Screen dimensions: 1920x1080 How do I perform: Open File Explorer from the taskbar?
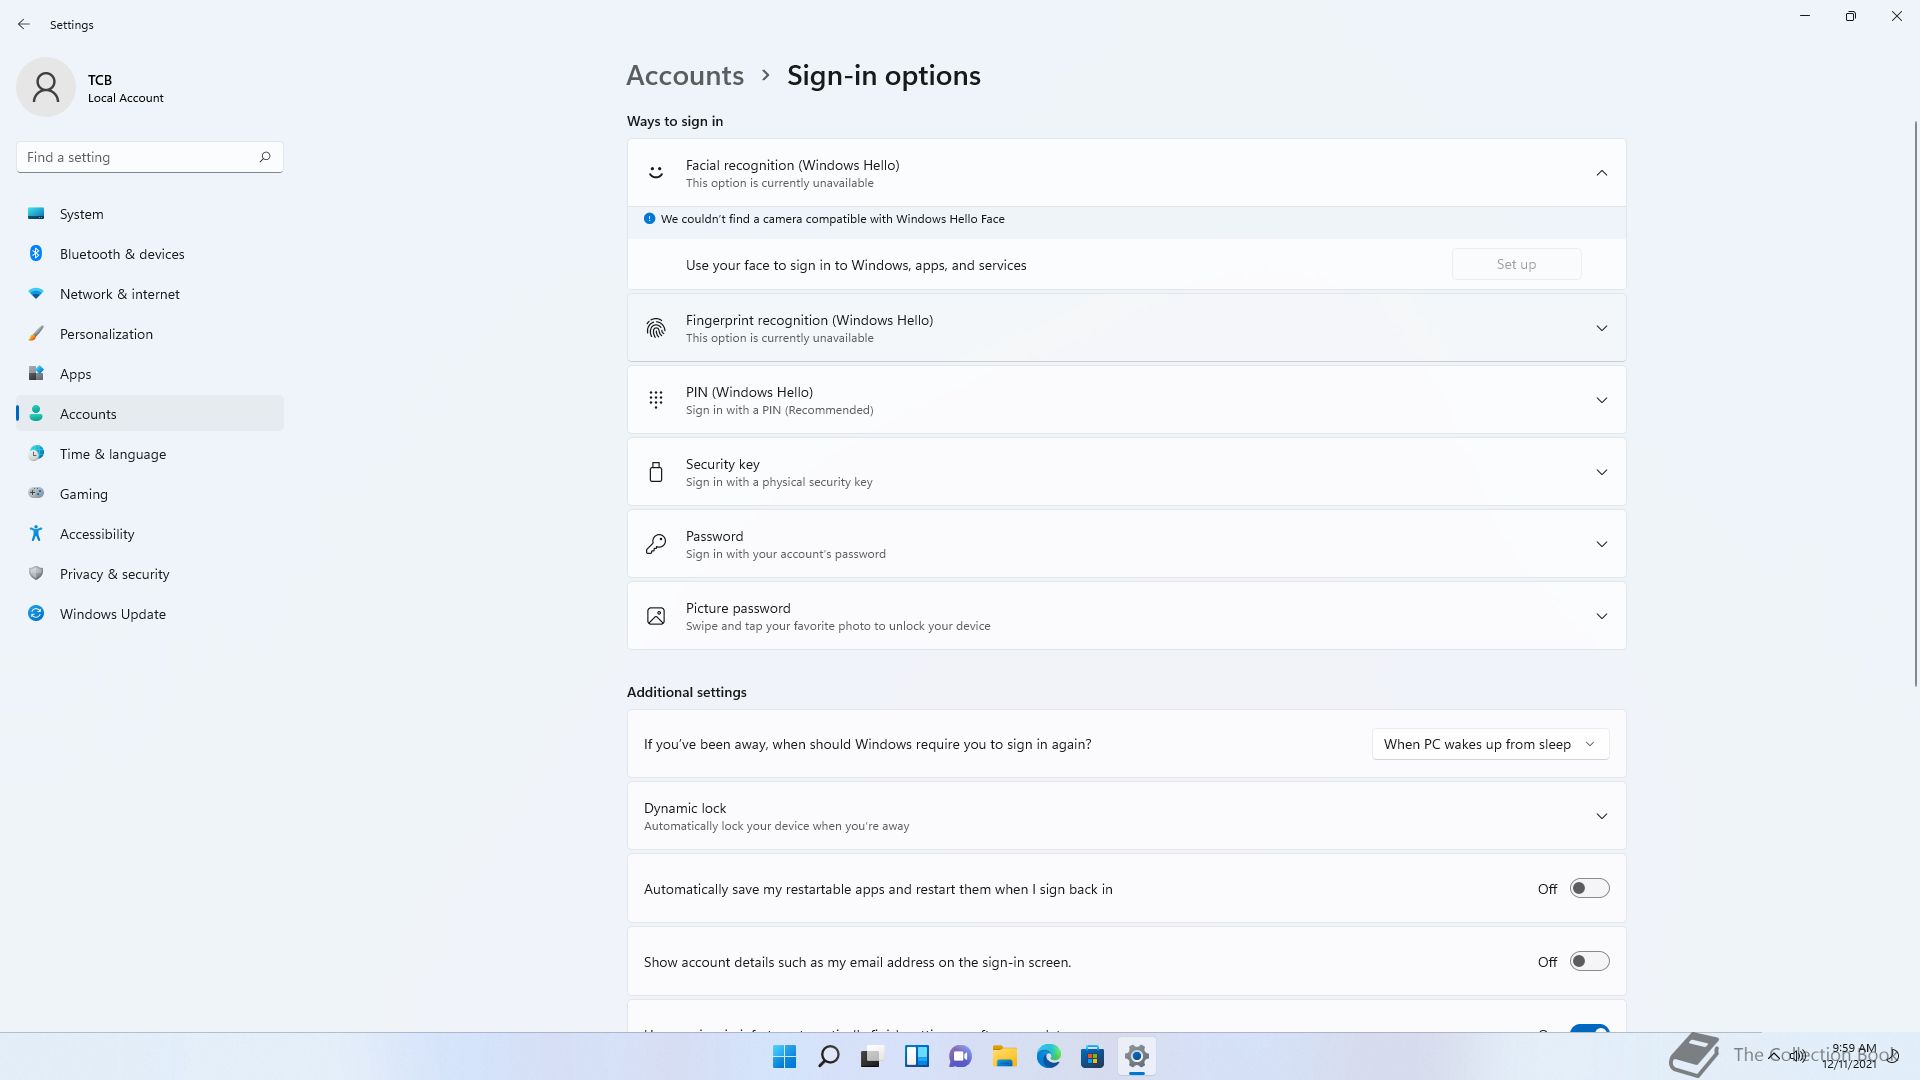click(x=1004, y=1056)
